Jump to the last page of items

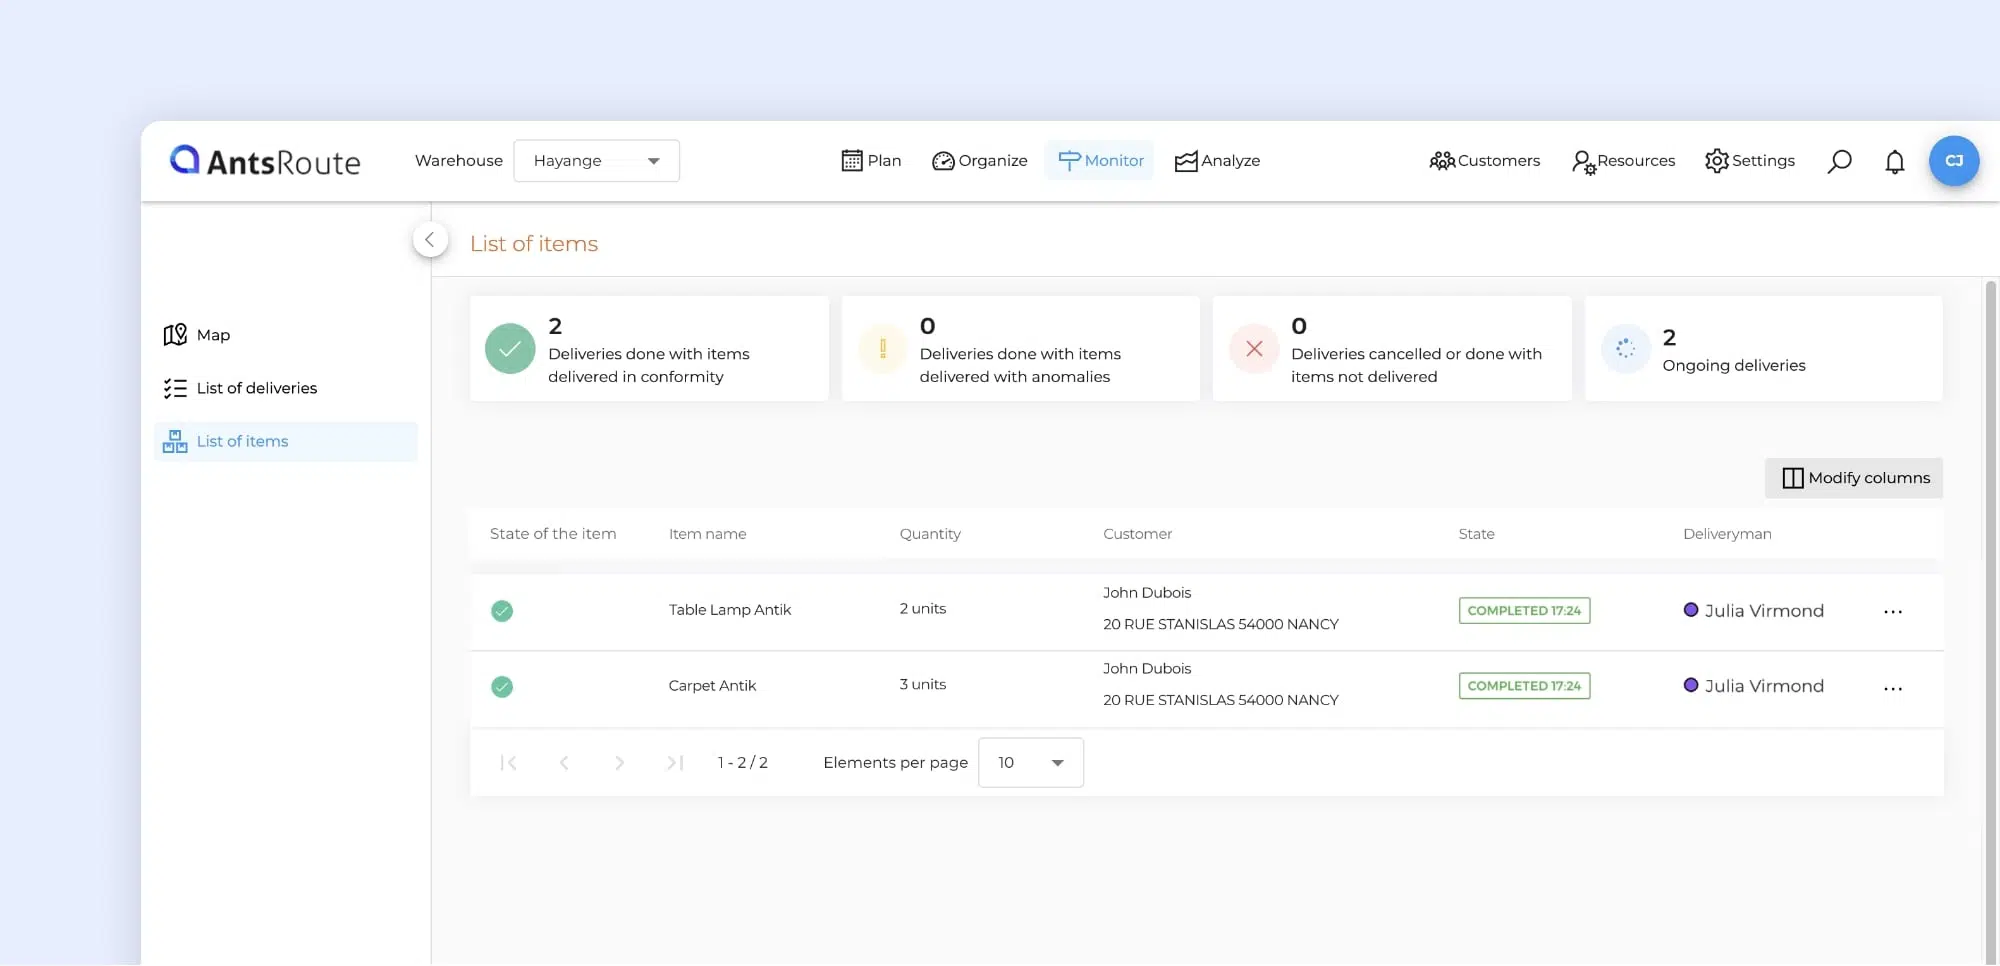[675, 763]
